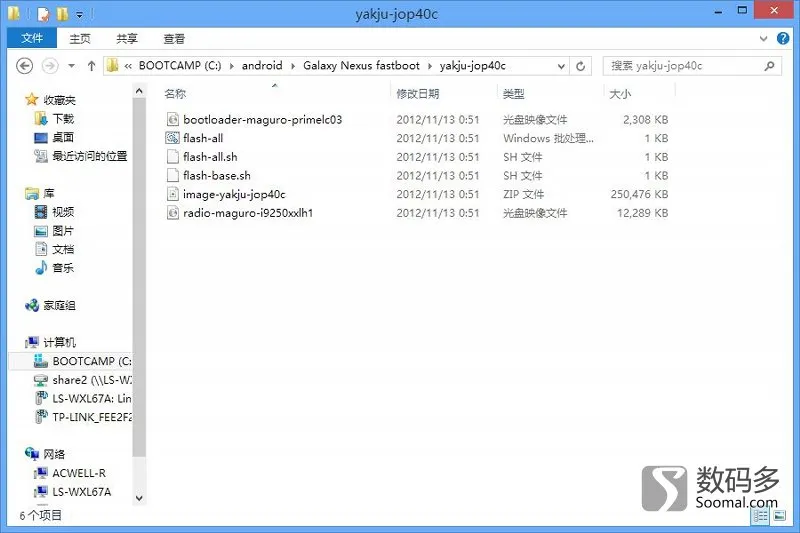Click the search magnifier icon
Screen dimensions: 800x533
pyautogui.click(x=769, y=66)
